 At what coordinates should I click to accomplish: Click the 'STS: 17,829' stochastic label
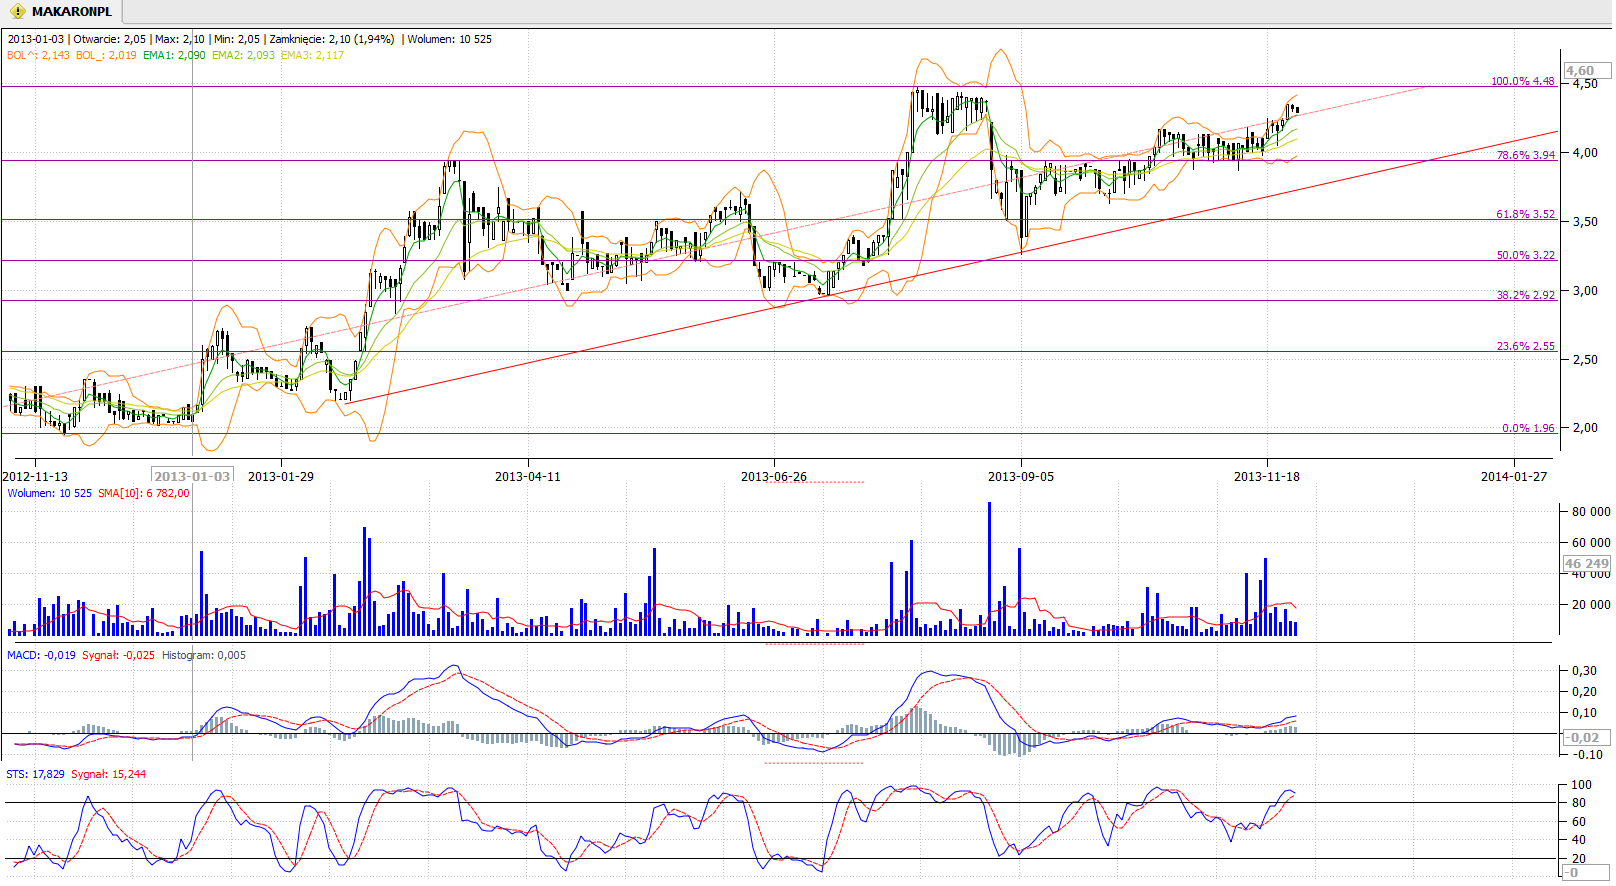pos(36,775)
